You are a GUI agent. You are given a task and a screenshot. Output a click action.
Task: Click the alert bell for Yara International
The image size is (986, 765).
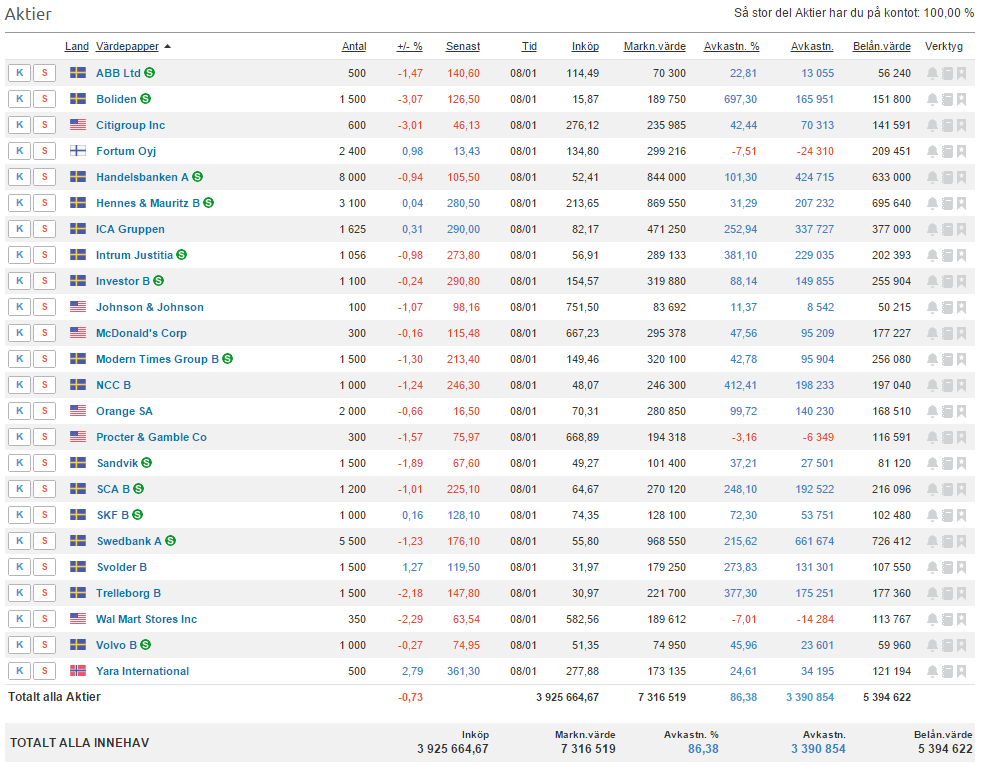pyautogui.click(x=933, y=671)
